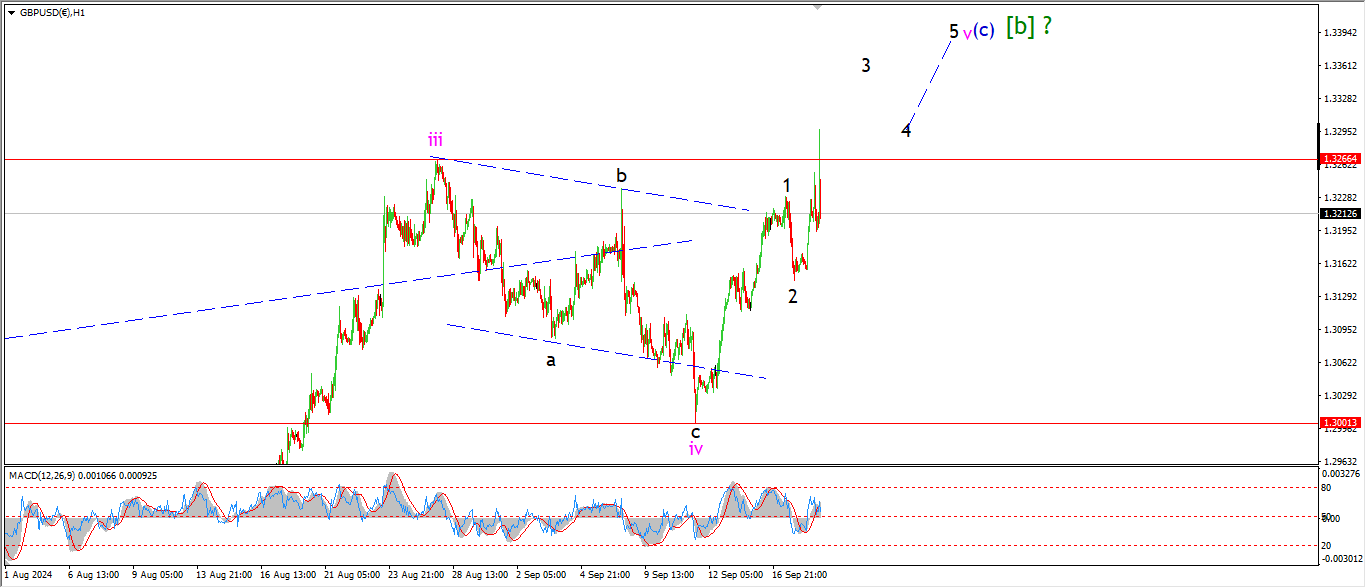1366x588 pixels.
Task: Click the GBPUSD(€),H1 chart title
Action: (x=52, y=13)
